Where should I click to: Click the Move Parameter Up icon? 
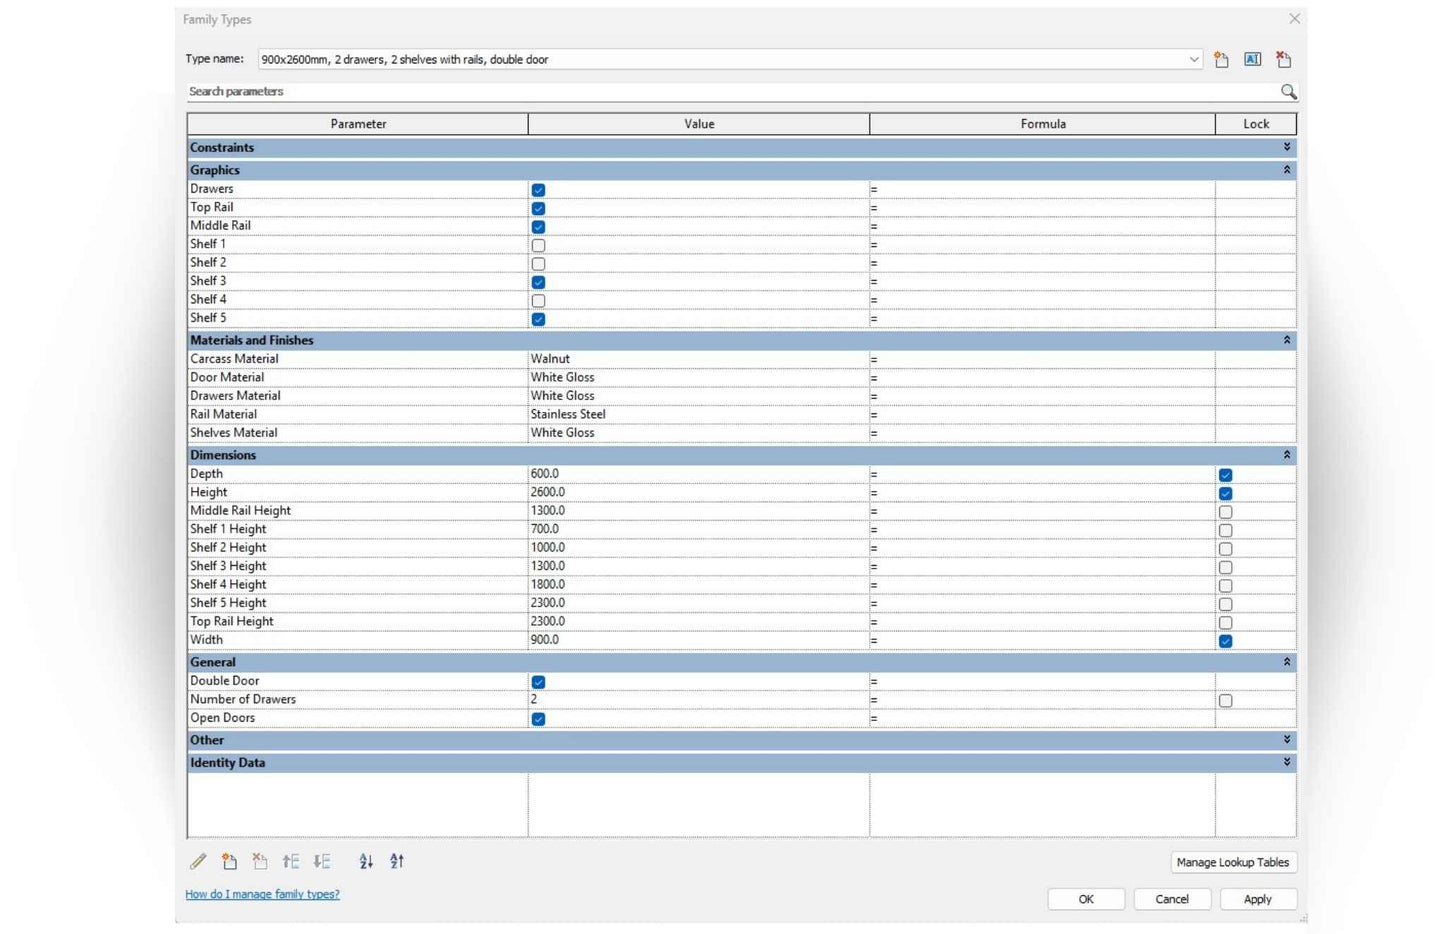(291, 862)
